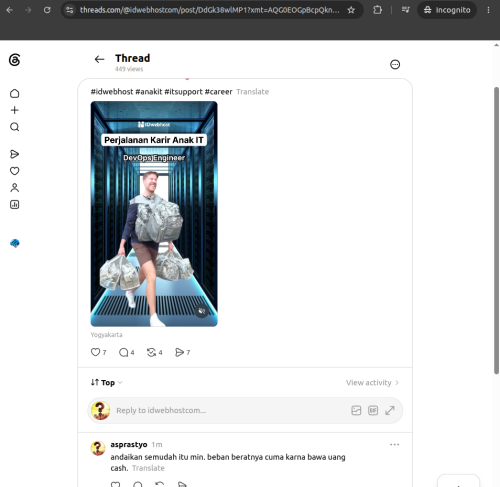Open Insights chart icon in sidebar
The image size is (500, 487).
14,204
